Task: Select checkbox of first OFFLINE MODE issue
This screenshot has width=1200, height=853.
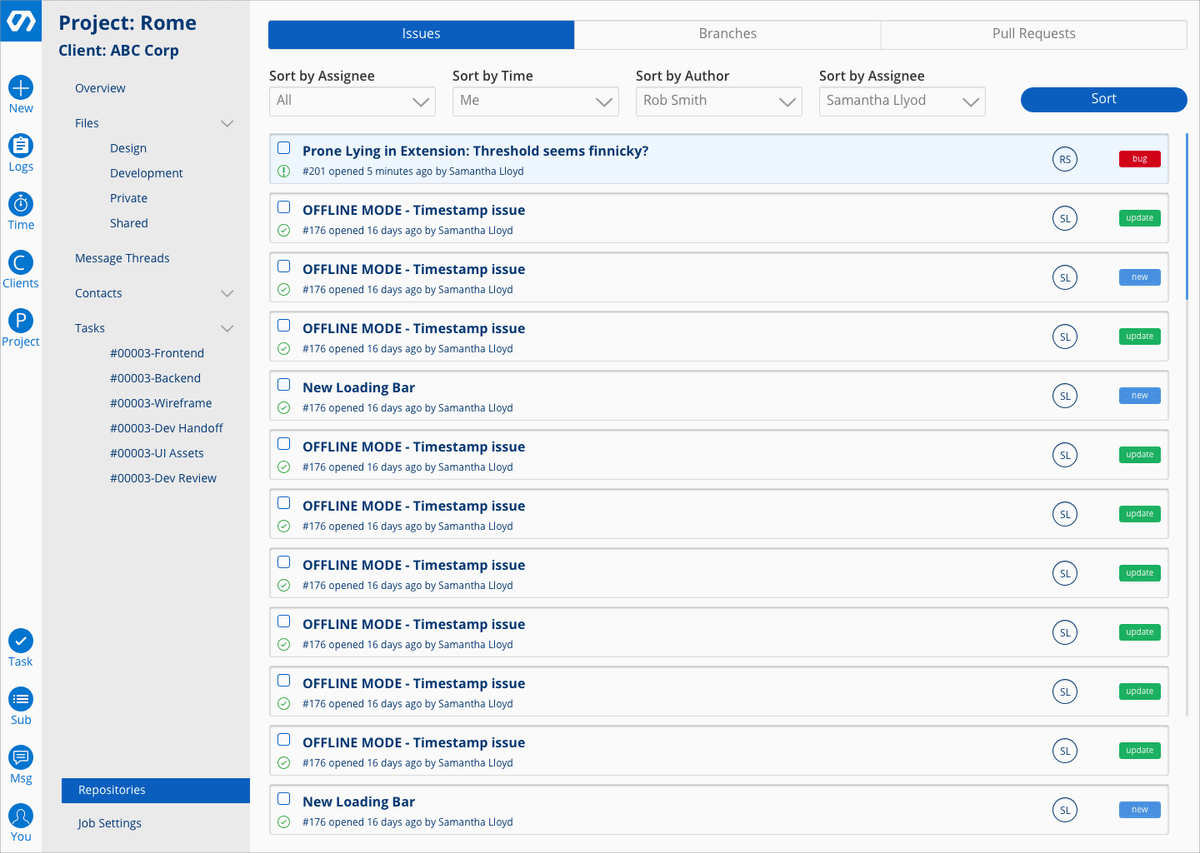Action: click(284, 207)
